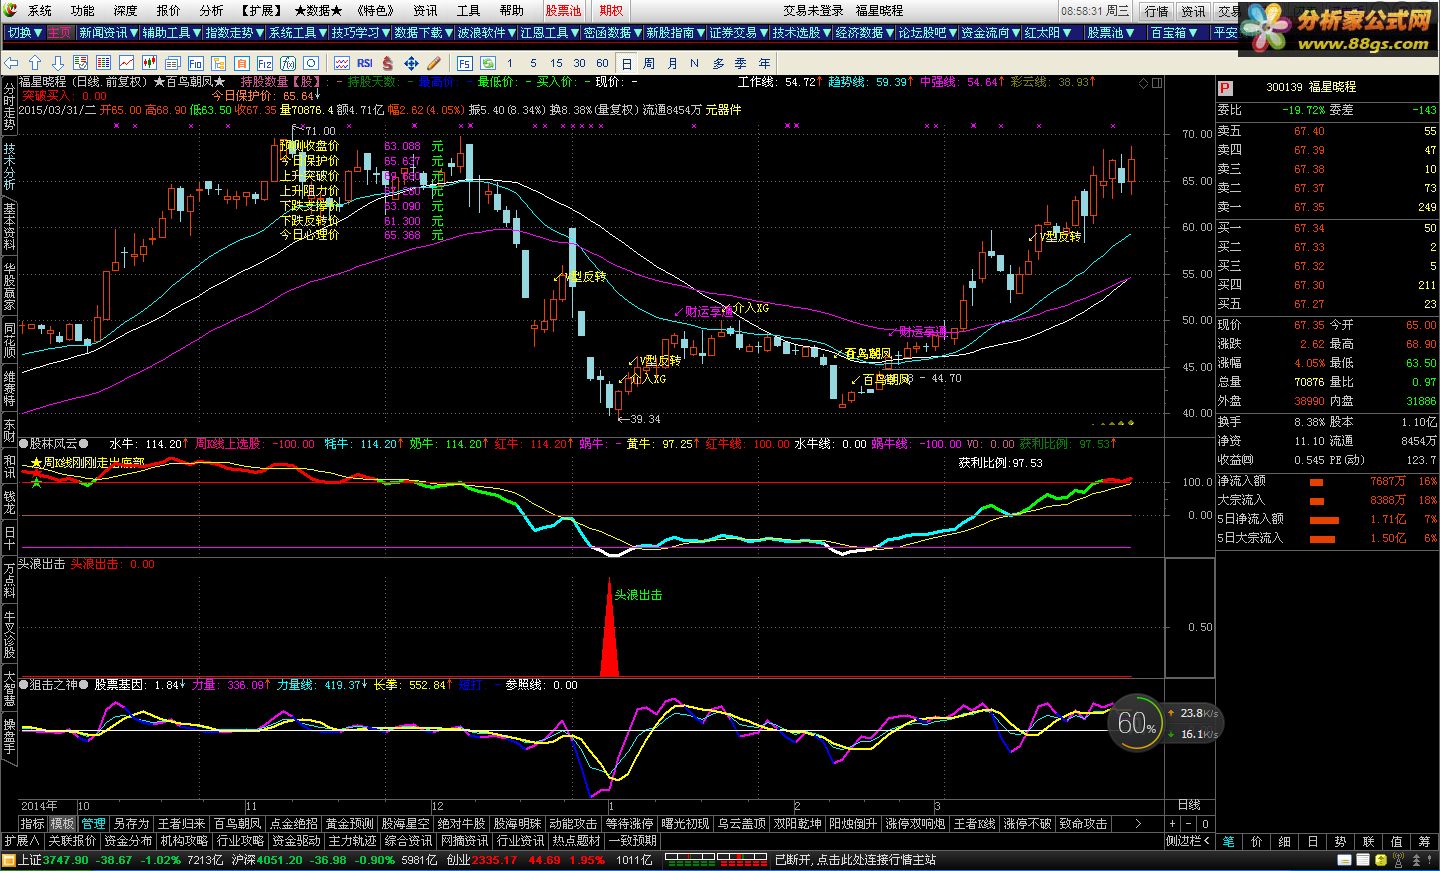Click the down arrow toolbar icon
Image resolution: width=1440 pixels, height=871 pixels.
click(58, 63)
